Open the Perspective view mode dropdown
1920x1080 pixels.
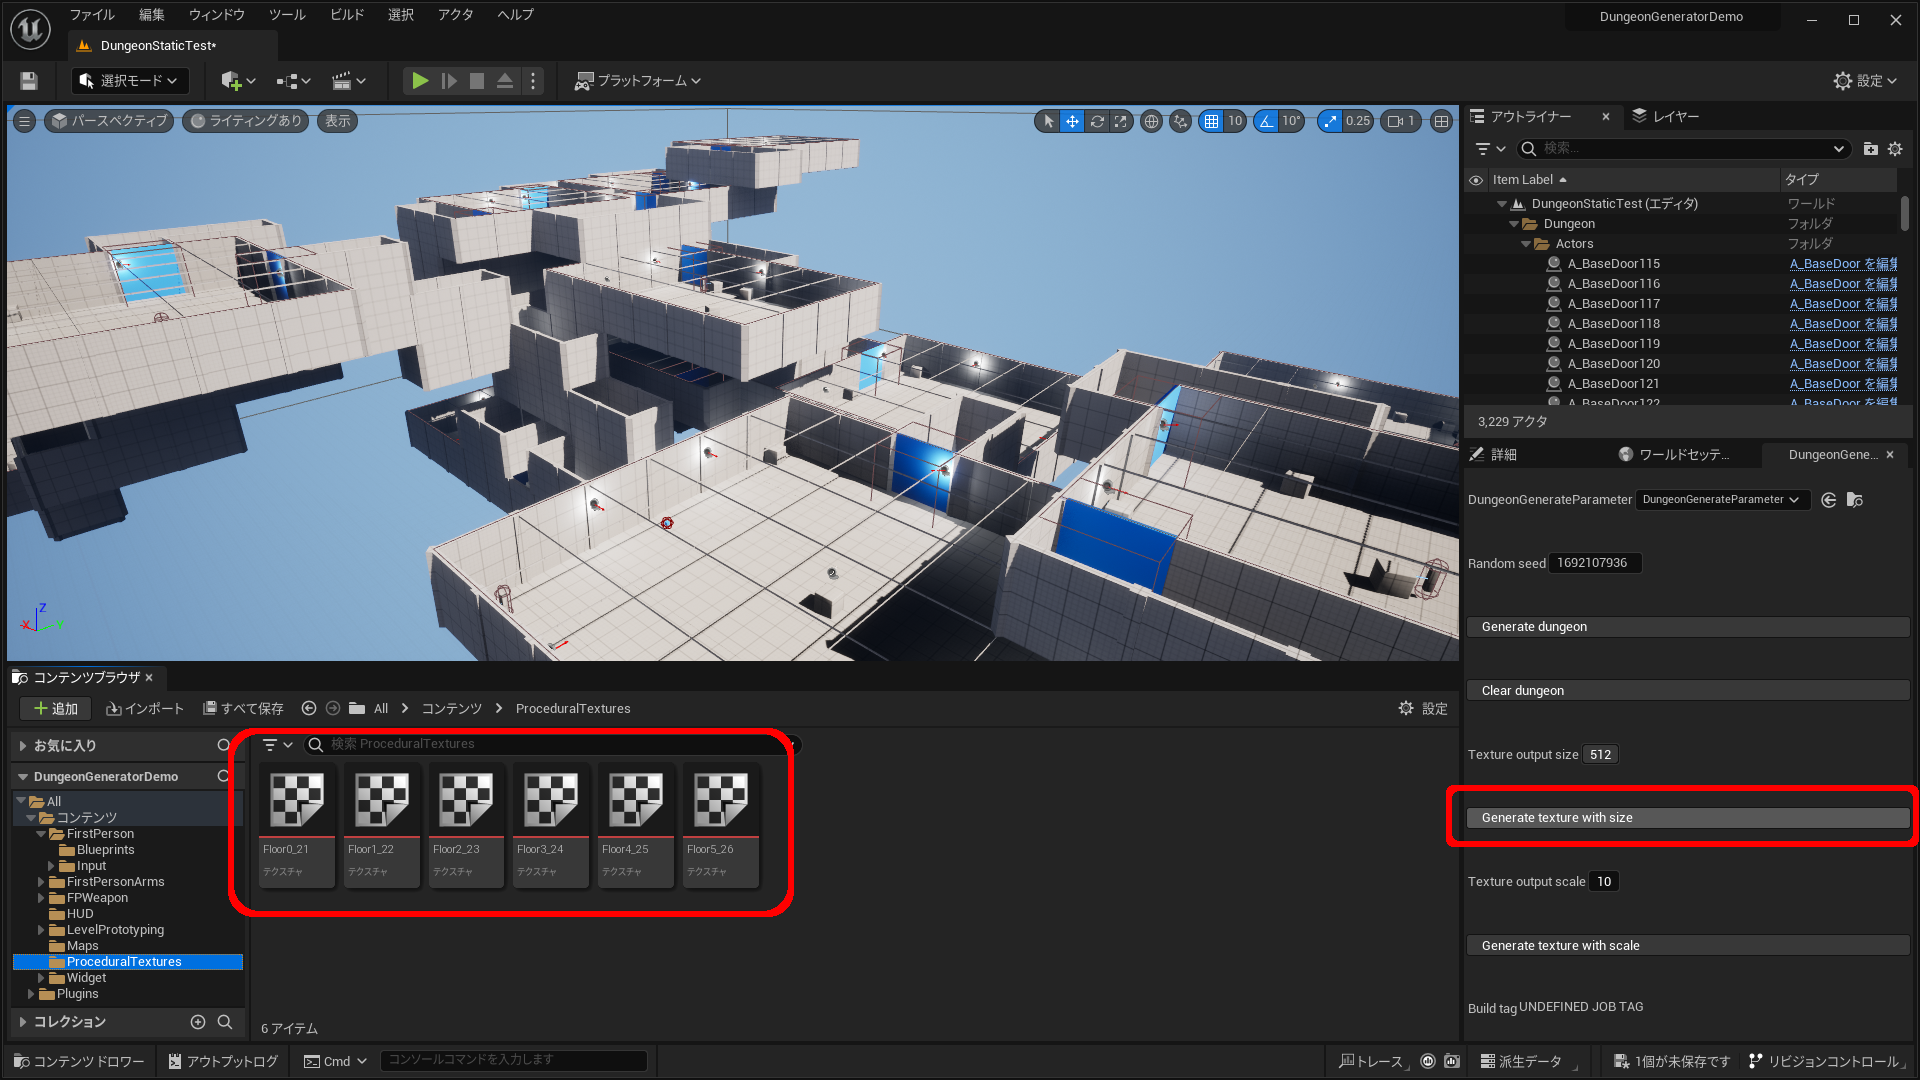(109, 121)
